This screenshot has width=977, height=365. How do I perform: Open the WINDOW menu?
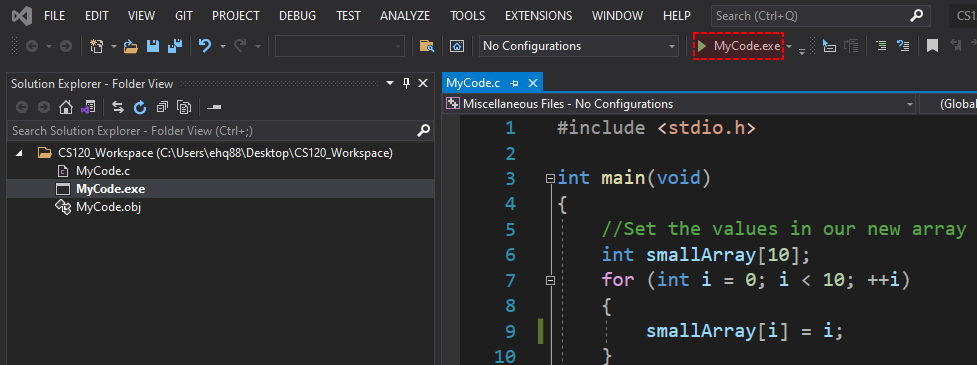click(617, 16)
